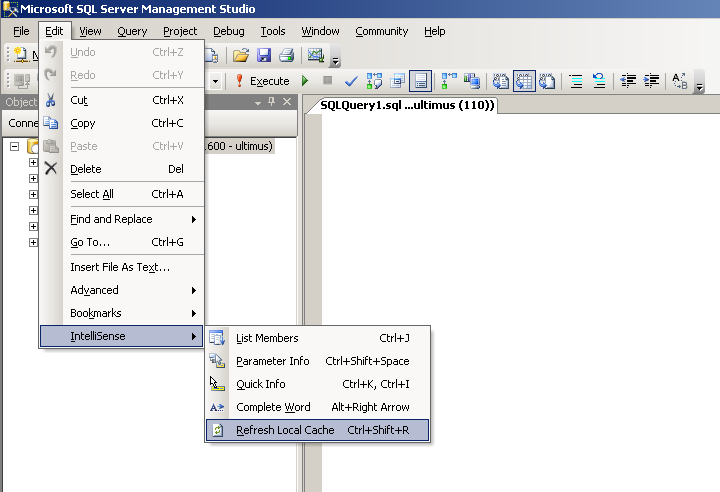
Task: Switch to the SQLQuery1.sql editor tab
Action: pos(407,105)
